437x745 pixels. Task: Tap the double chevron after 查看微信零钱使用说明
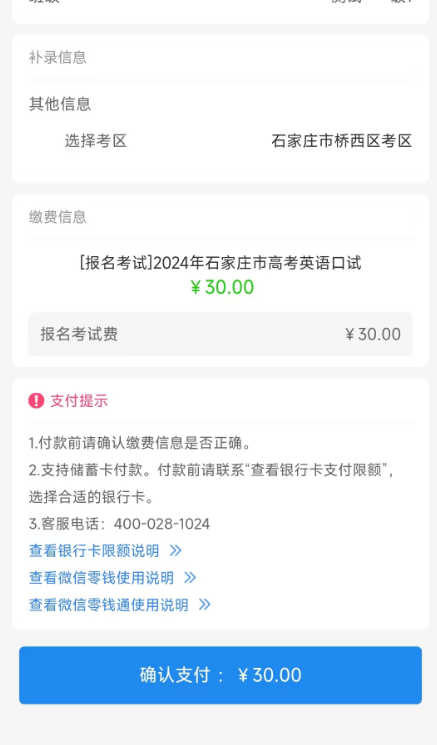pos(190,578)
